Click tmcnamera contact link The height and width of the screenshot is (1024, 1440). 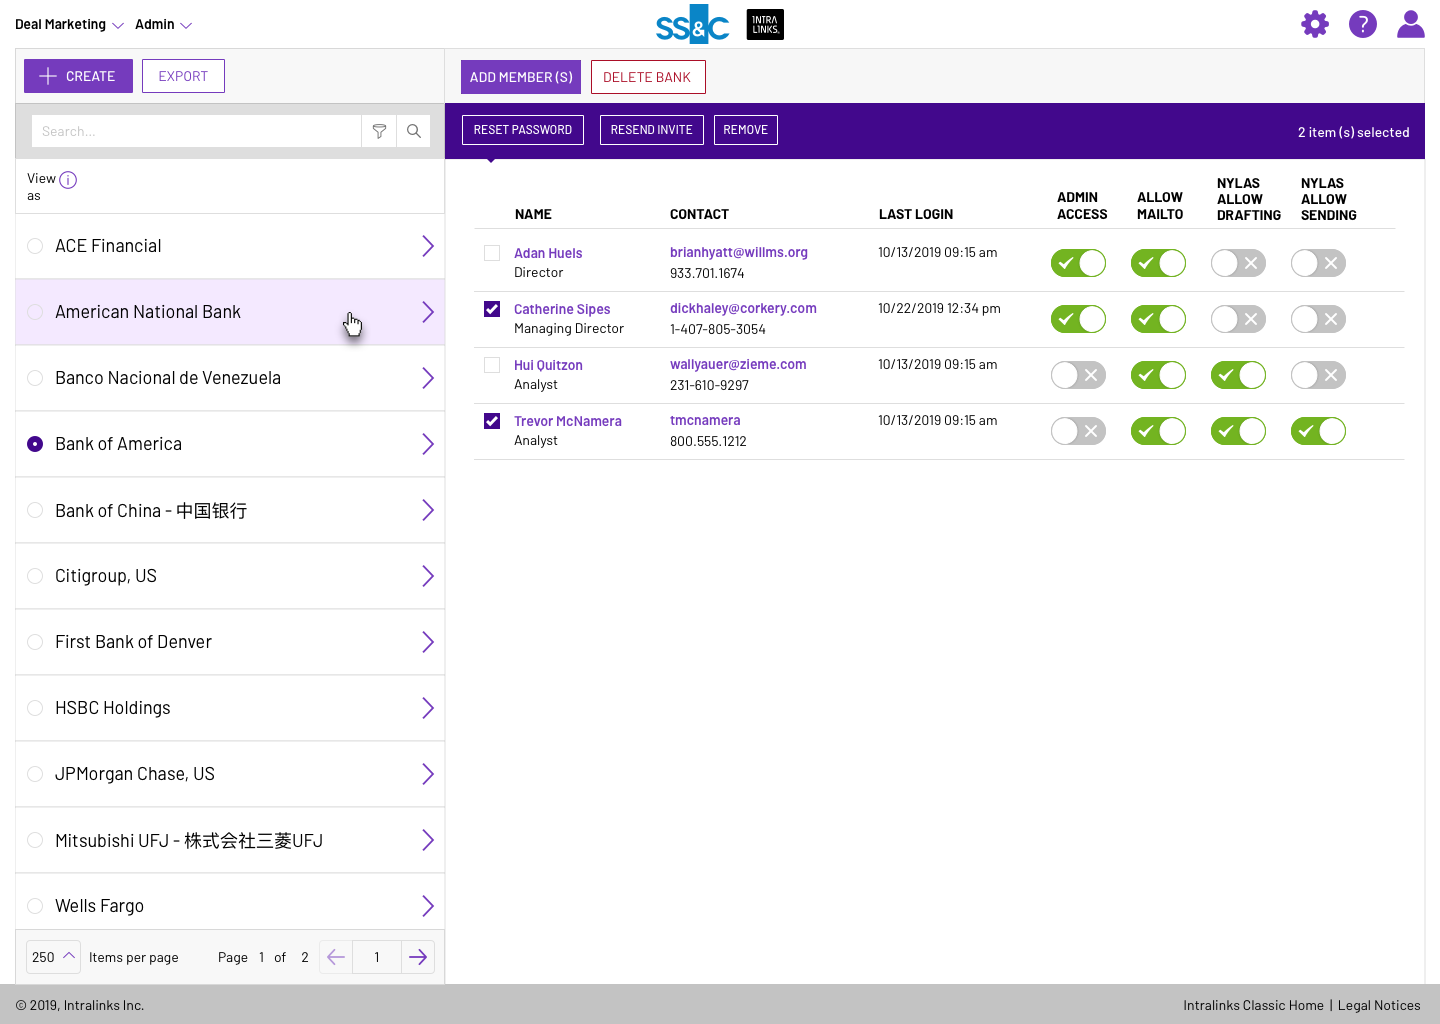[x=705, y=420]
